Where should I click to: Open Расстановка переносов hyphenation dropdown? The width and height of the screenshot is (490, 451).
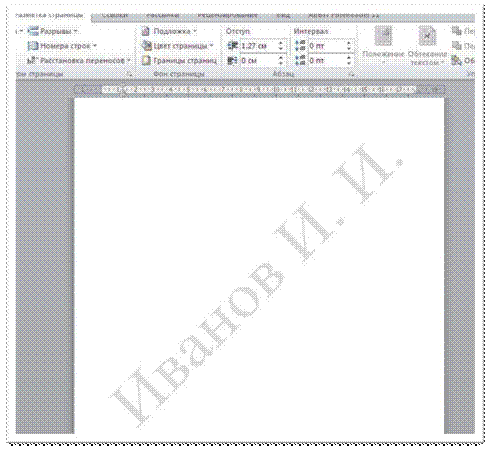tap(79, 61)
